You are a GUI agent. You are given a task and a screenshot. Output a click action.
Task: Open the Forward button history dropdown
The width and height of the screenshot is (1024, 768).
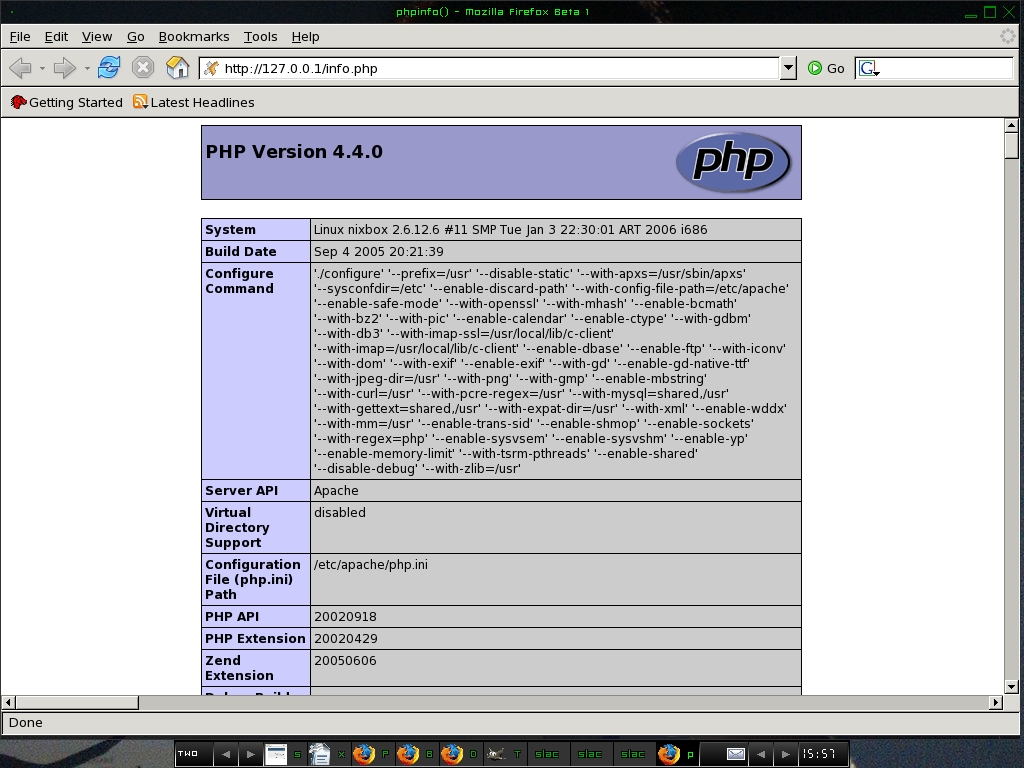point(87,68)
